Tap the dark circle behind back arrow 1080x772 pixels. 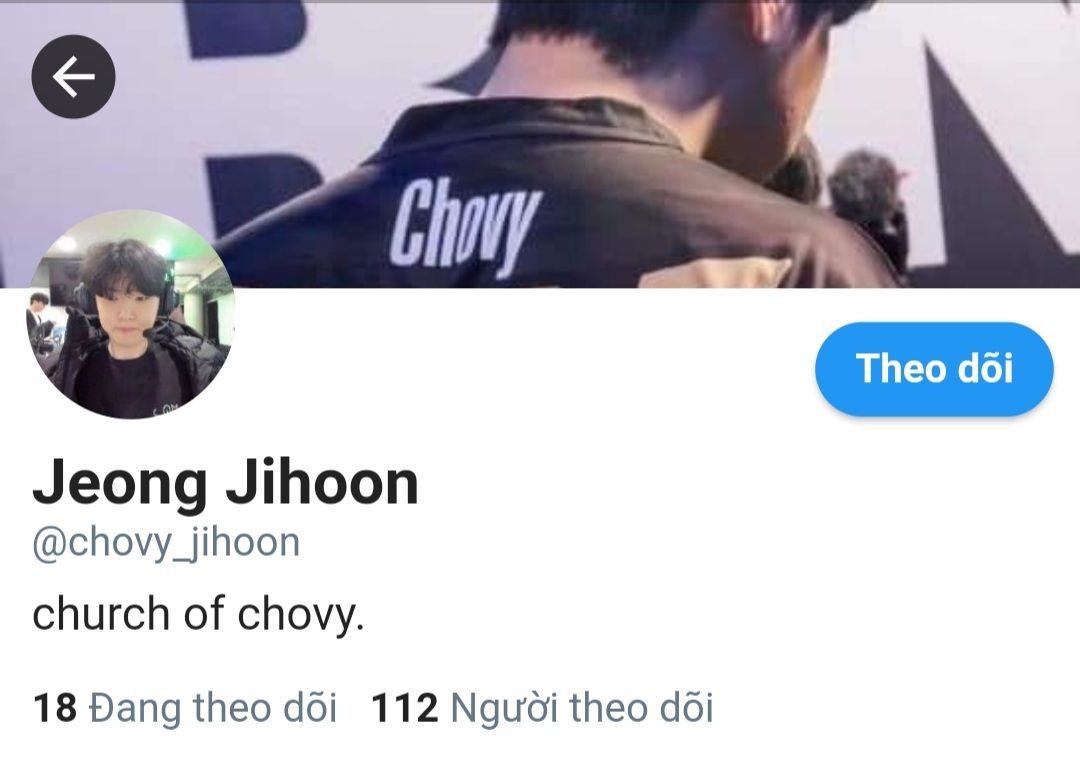tap(73, 76)
